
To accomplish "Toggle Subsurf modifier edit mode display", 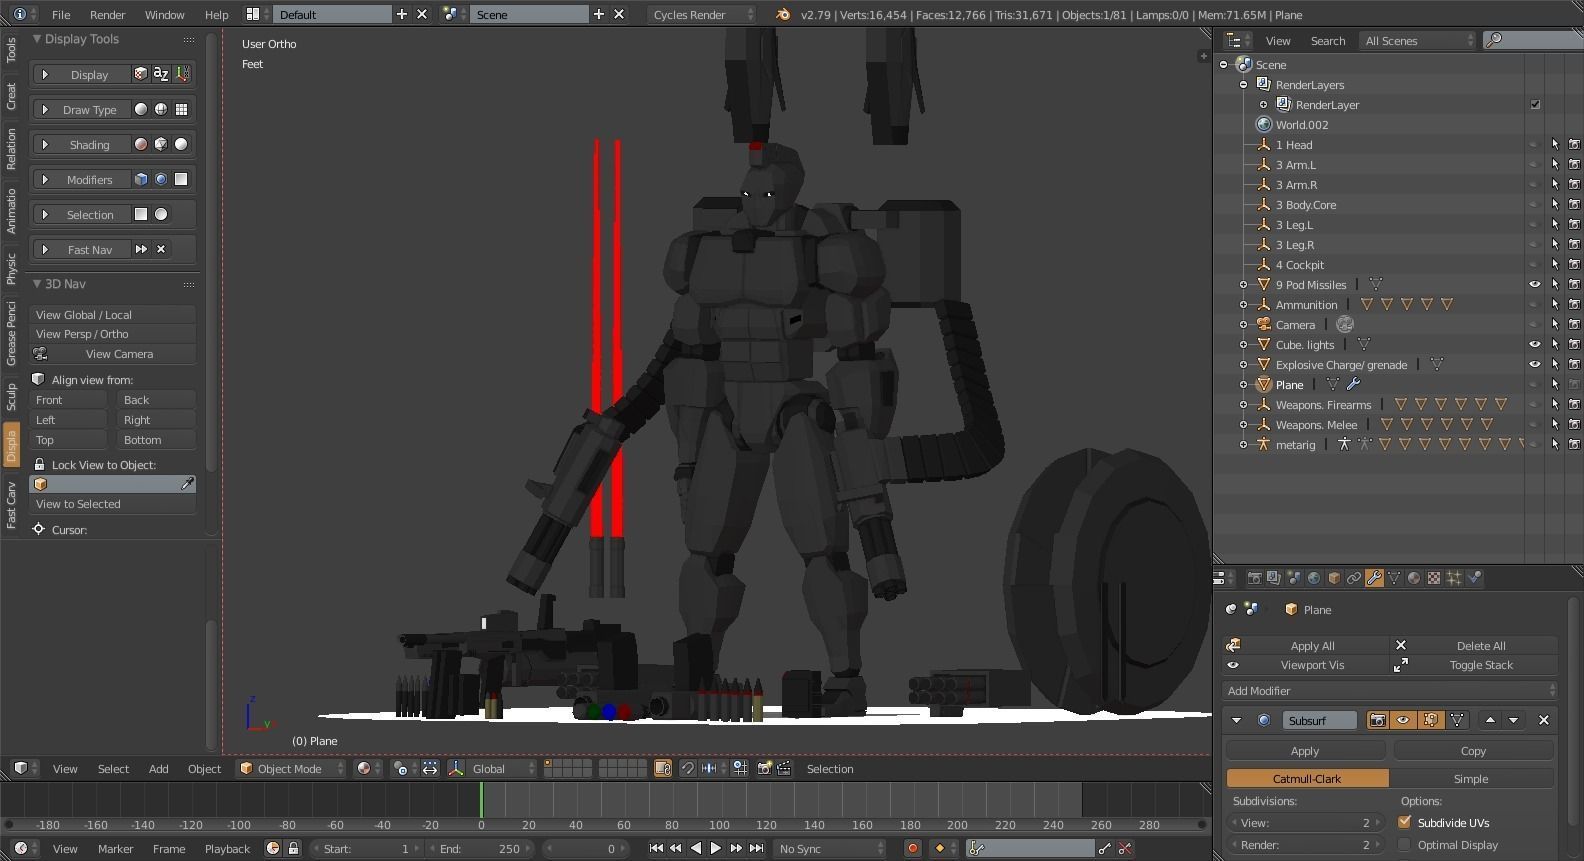I will pos(1431,720).
